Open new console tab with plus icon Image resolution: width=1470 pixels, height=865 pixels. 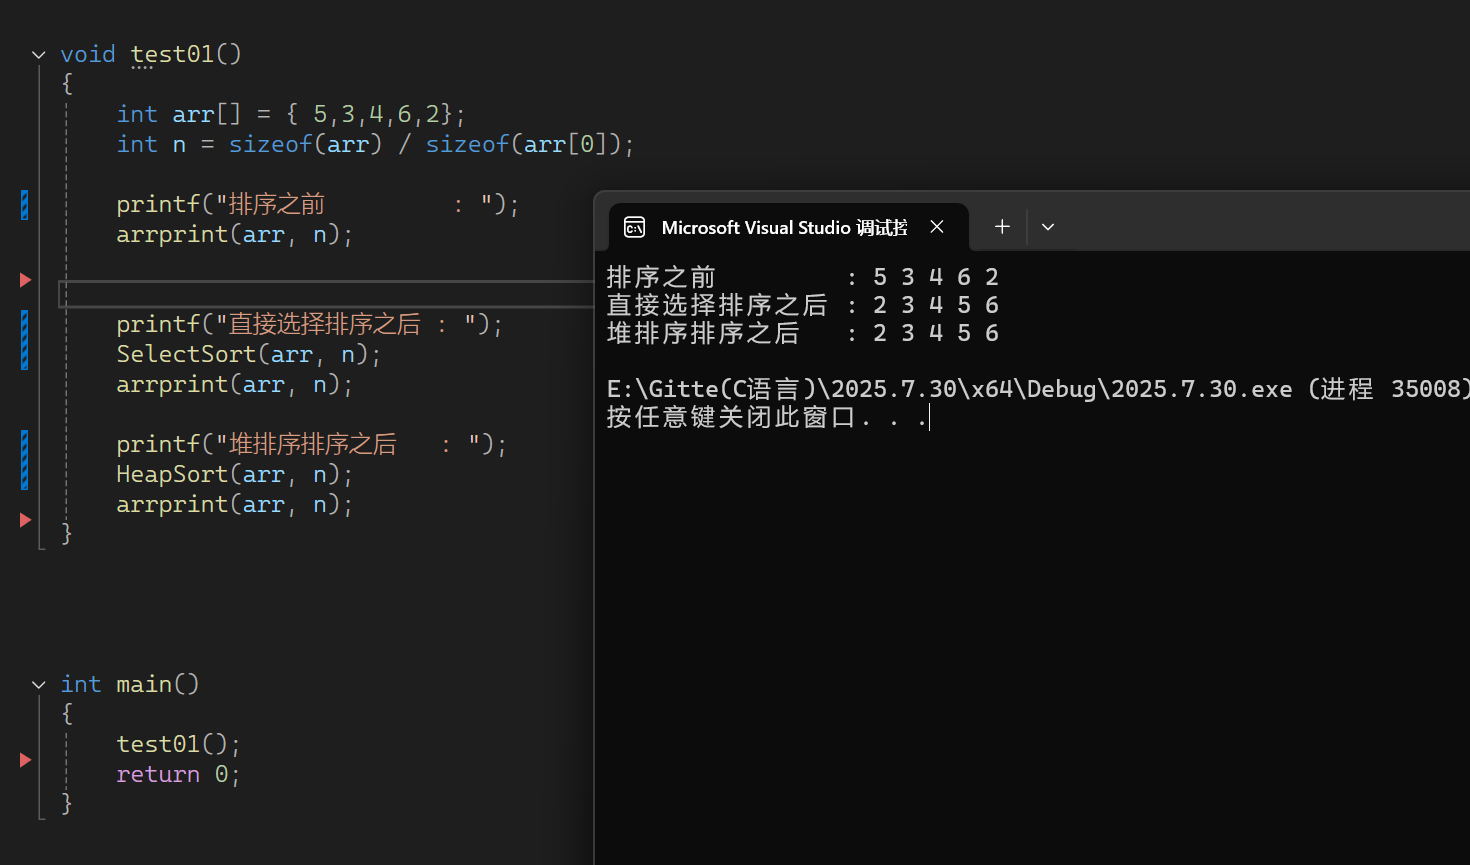[x=1002, y=227]
